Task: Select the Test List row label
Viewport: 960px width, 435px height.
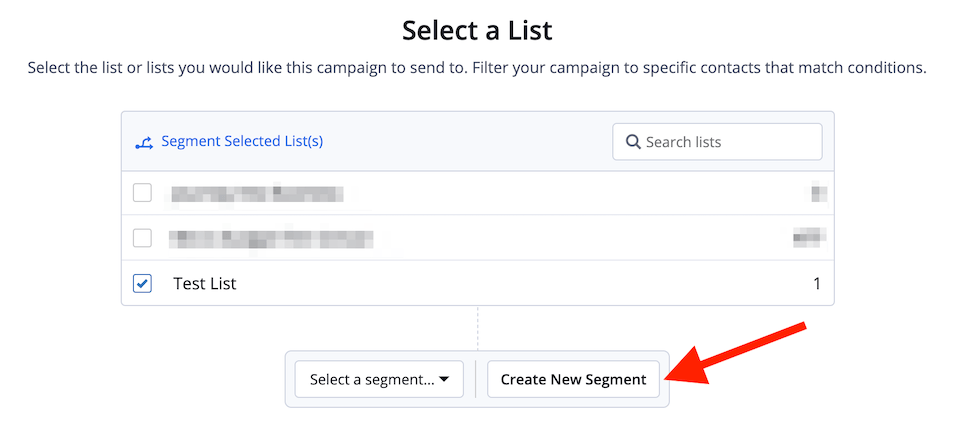Action: (204, 284)
